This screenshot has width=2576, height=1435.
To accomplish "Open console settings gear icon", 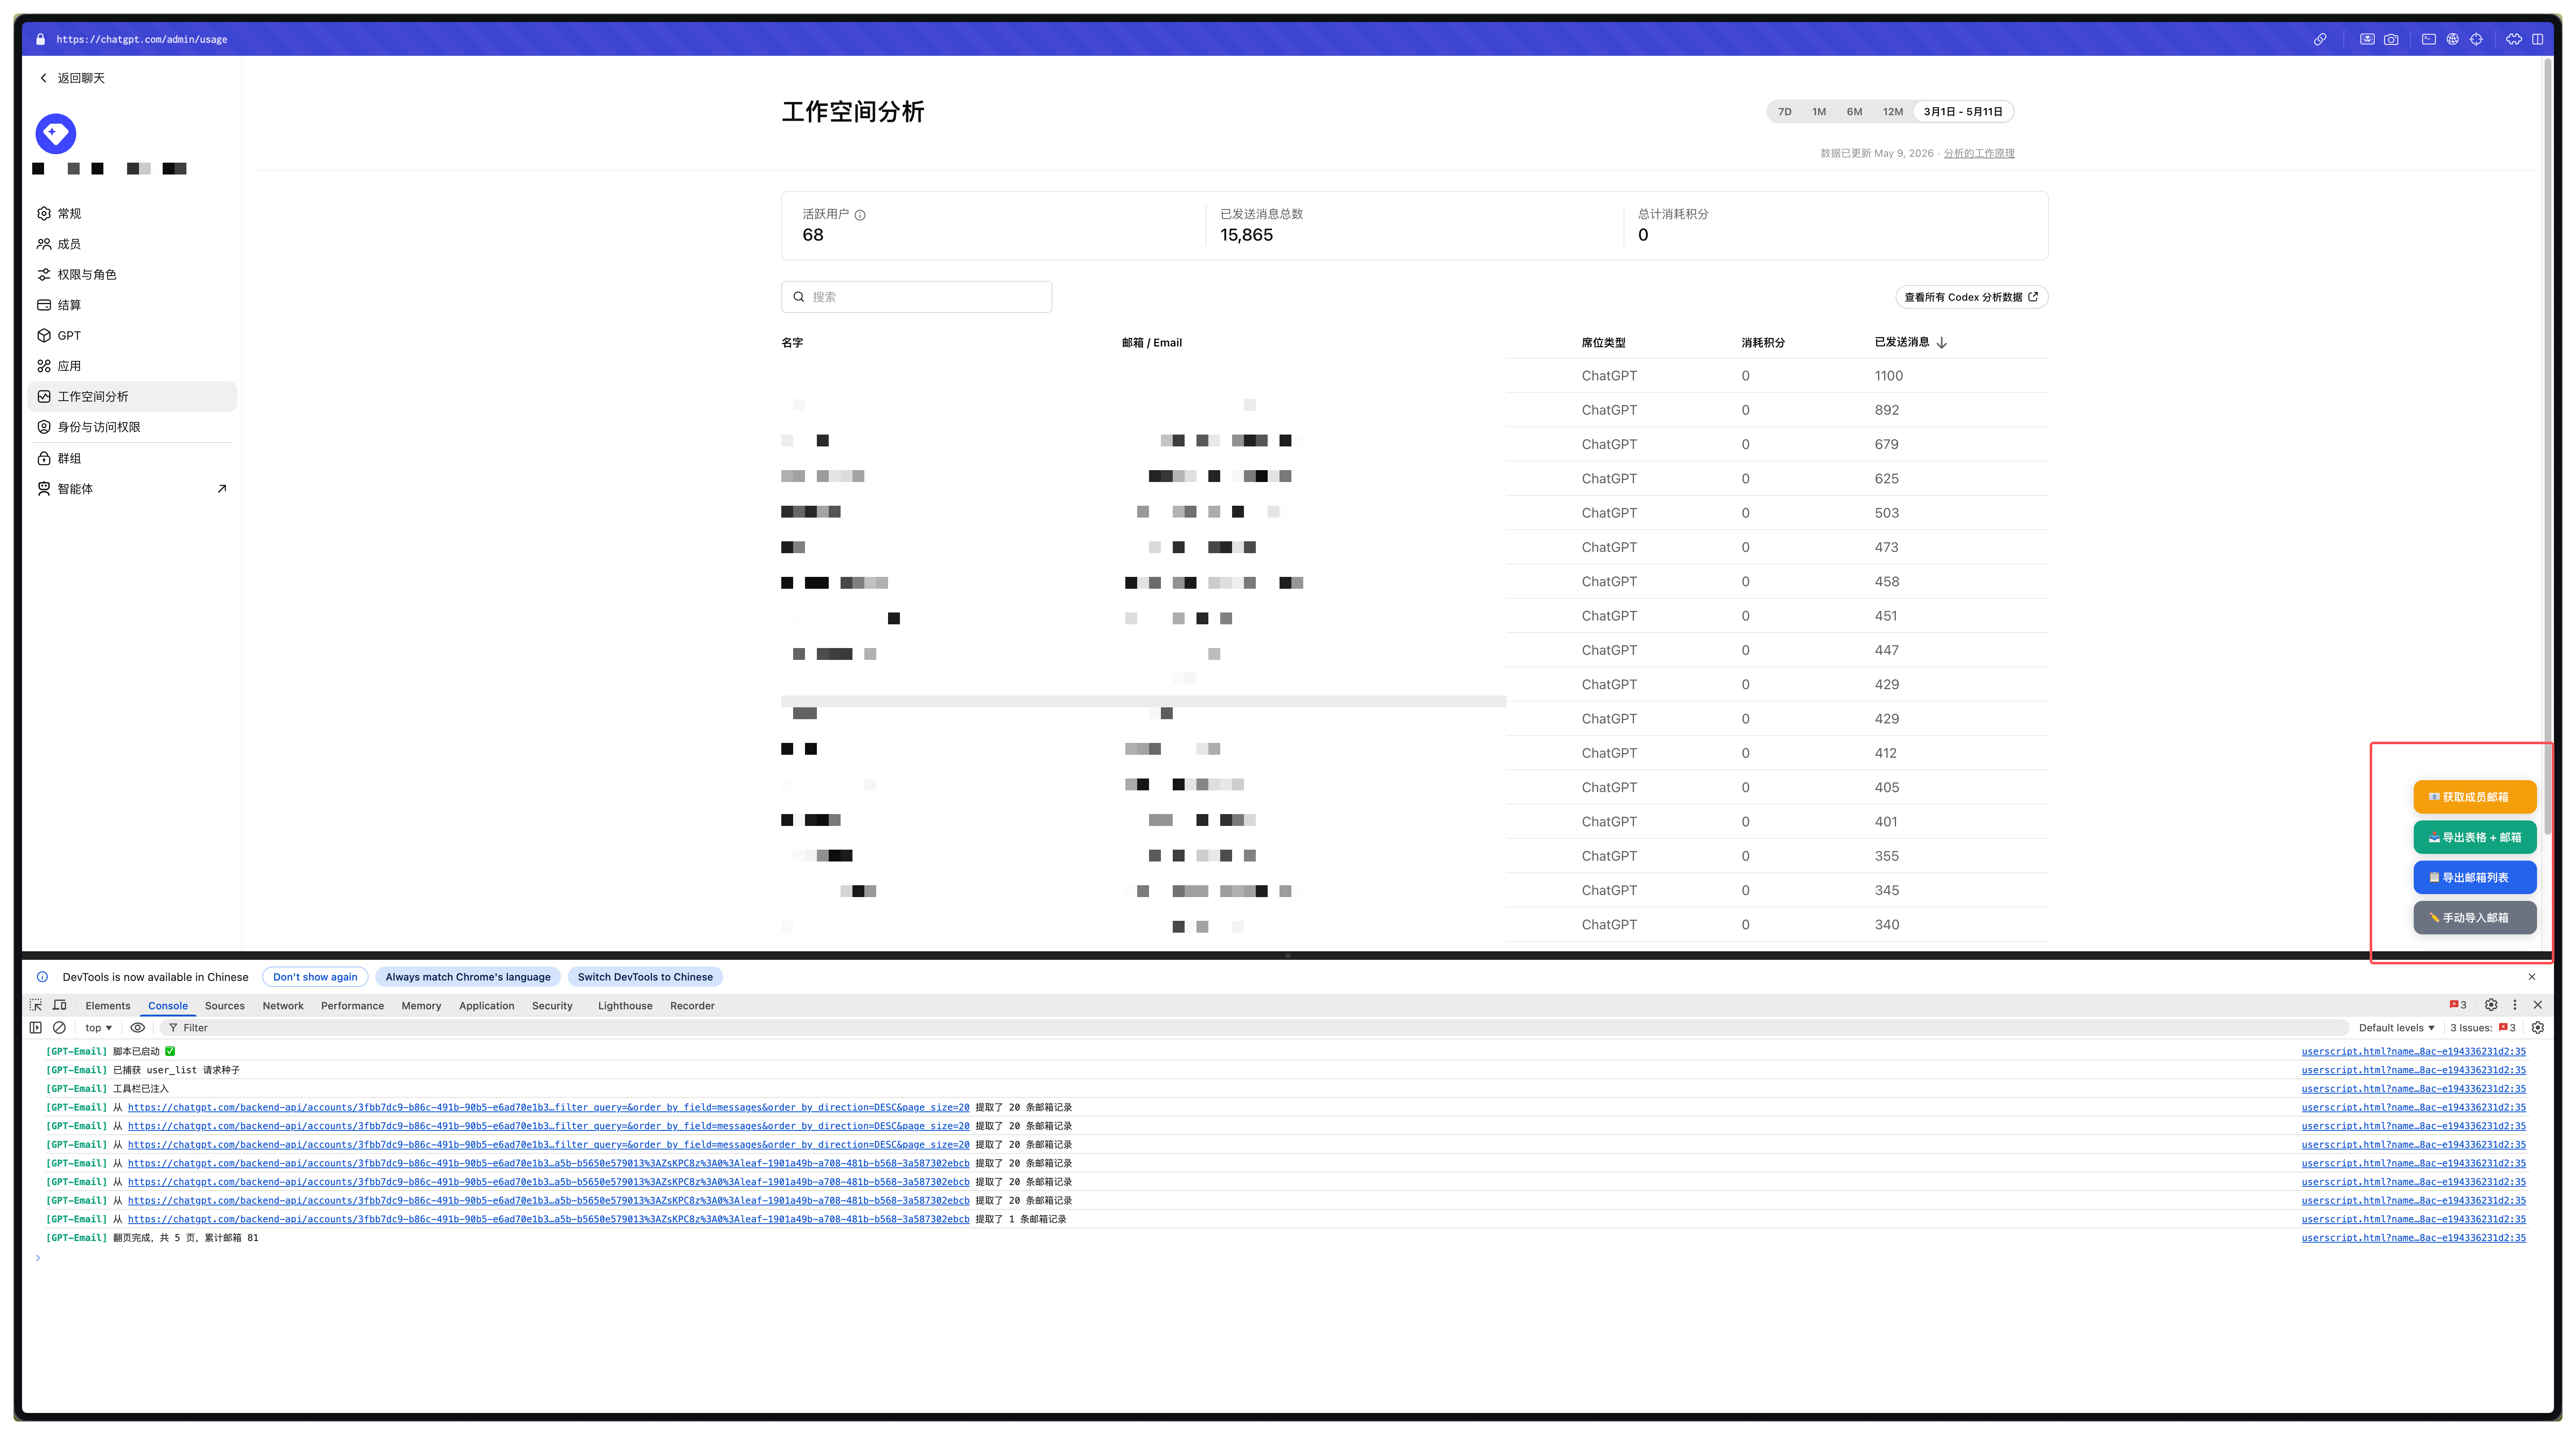I will point(2538,1028).
